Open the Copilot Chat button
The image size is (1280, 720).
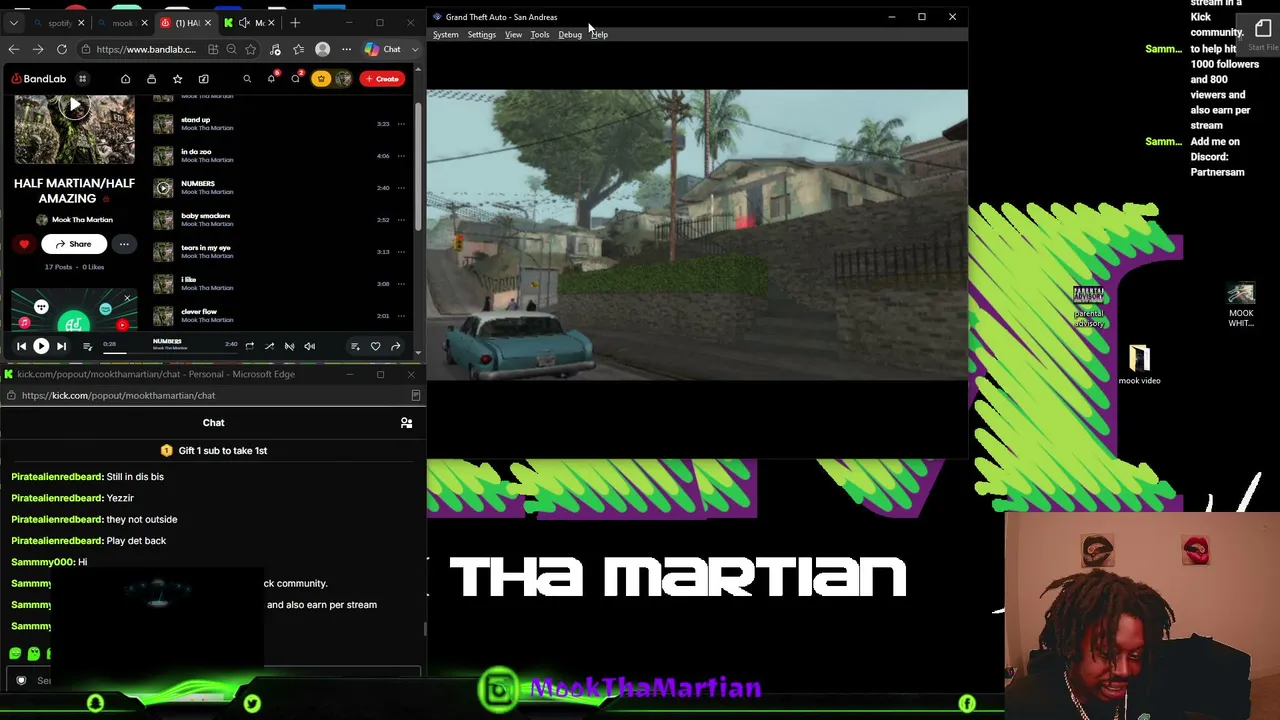383,49
